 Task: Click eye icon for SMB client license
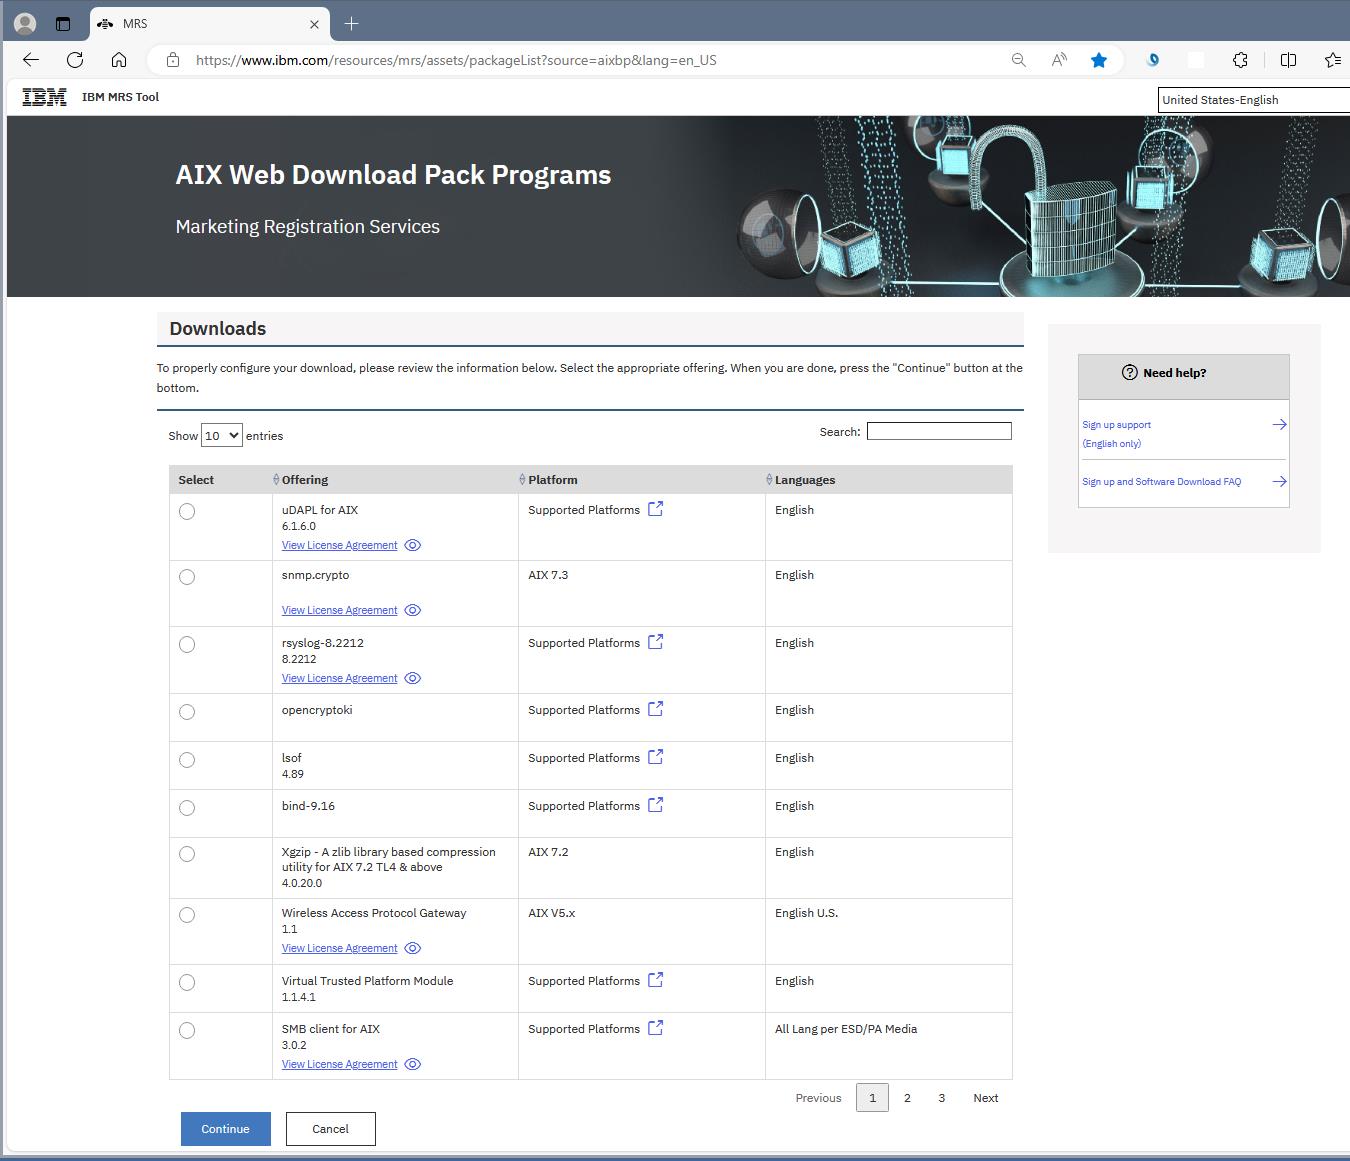point(412,1064)
